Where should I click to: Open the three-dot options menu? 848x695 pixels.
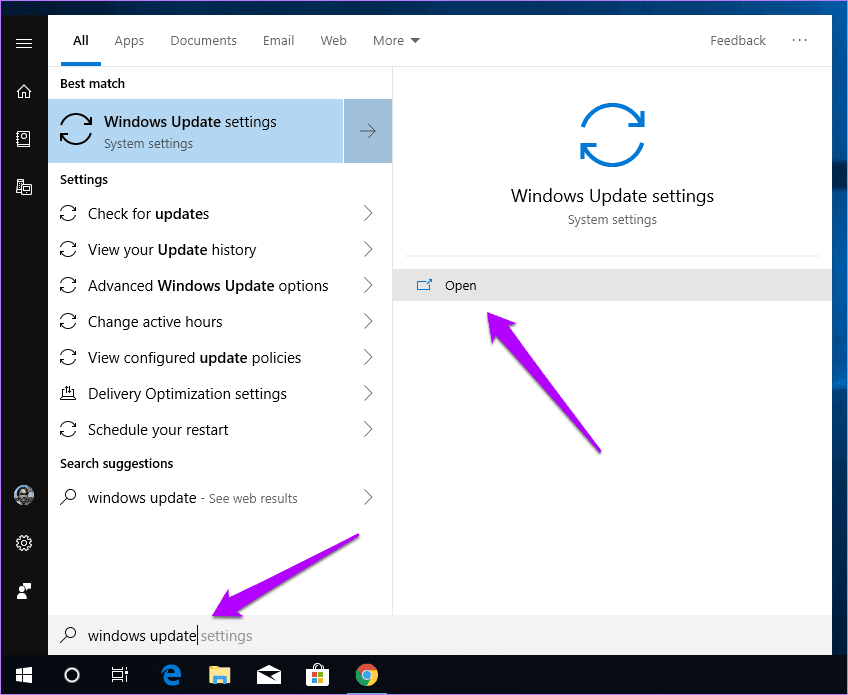coord(799,40)
